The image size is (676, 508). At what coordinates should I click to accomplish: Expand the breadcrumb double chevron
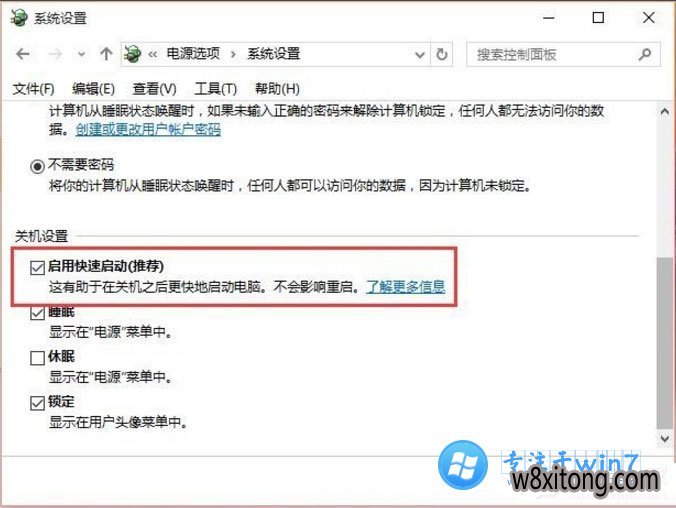[152, 54]
